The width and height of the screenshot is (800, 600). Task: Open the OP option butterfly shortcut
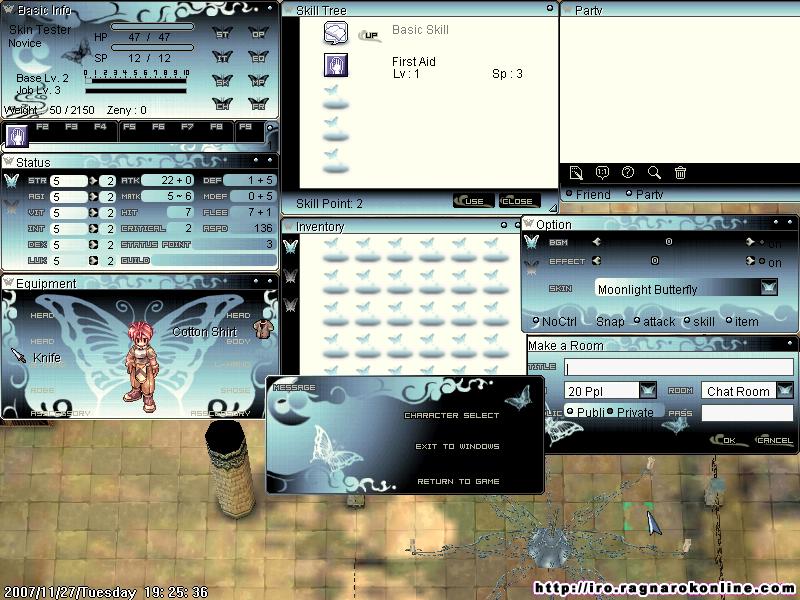(x=258, y=34)
